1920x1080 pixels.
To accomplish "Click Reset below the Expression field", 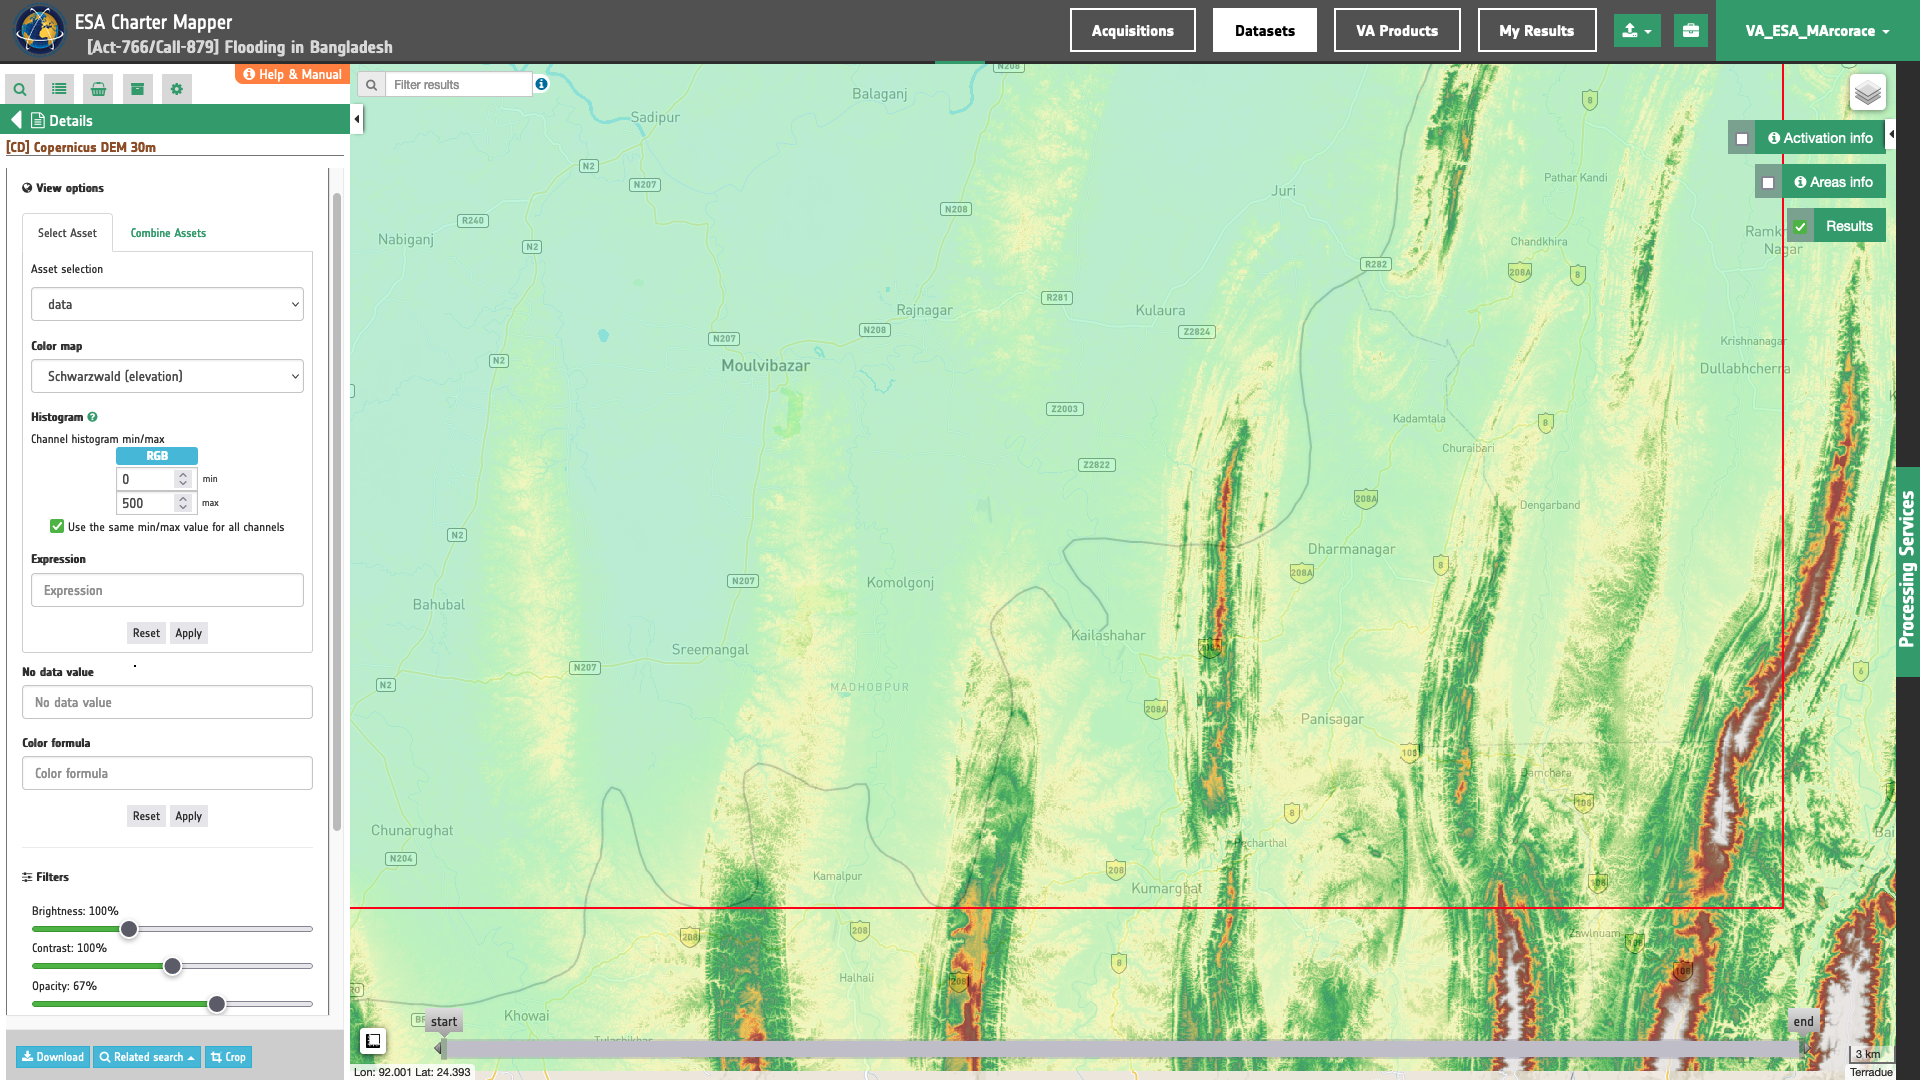I will point(146,633).
